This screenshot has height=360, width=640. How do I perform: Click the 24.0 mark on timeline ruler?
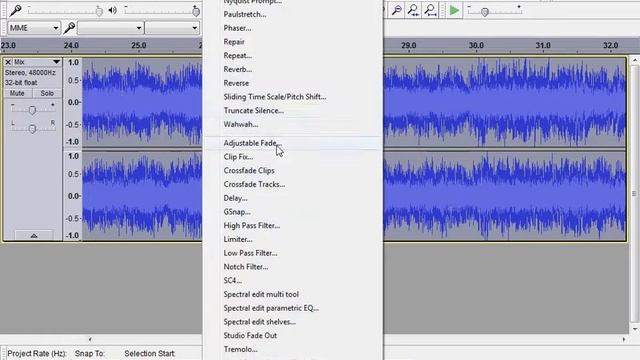[x=71, y=45]
